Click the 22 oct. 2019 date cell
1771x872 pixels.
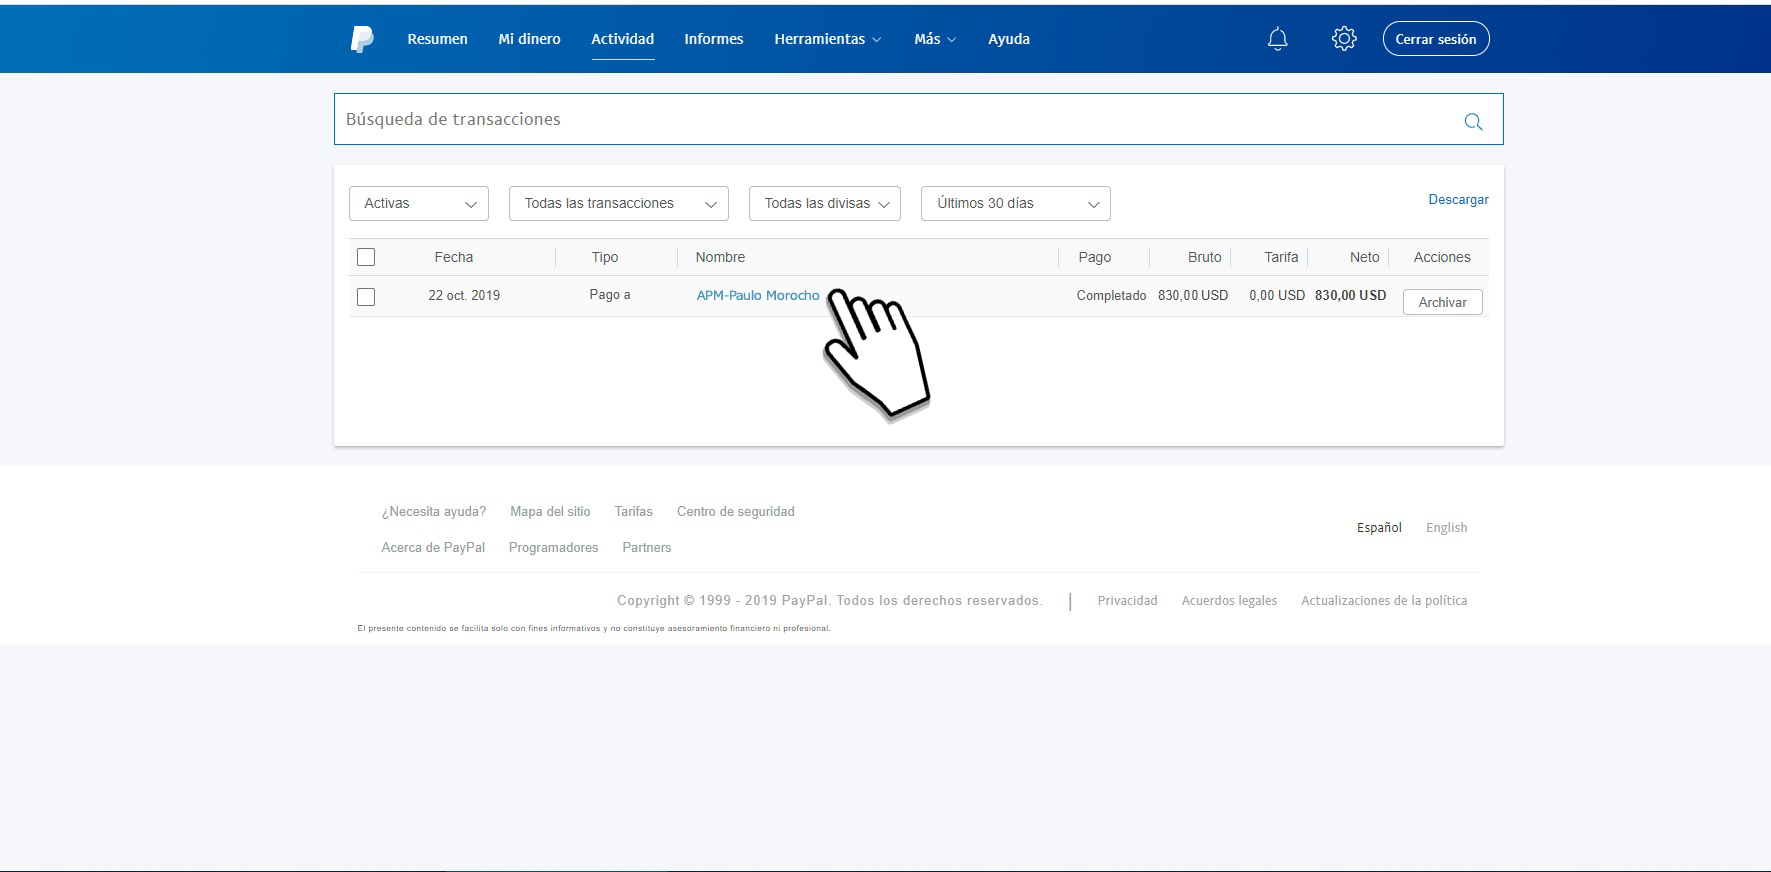click(464, 295)
